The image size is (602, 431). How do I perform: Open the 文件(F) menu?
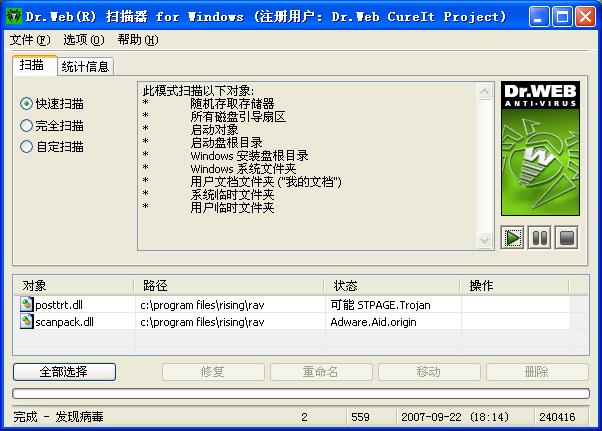point(30,40)
